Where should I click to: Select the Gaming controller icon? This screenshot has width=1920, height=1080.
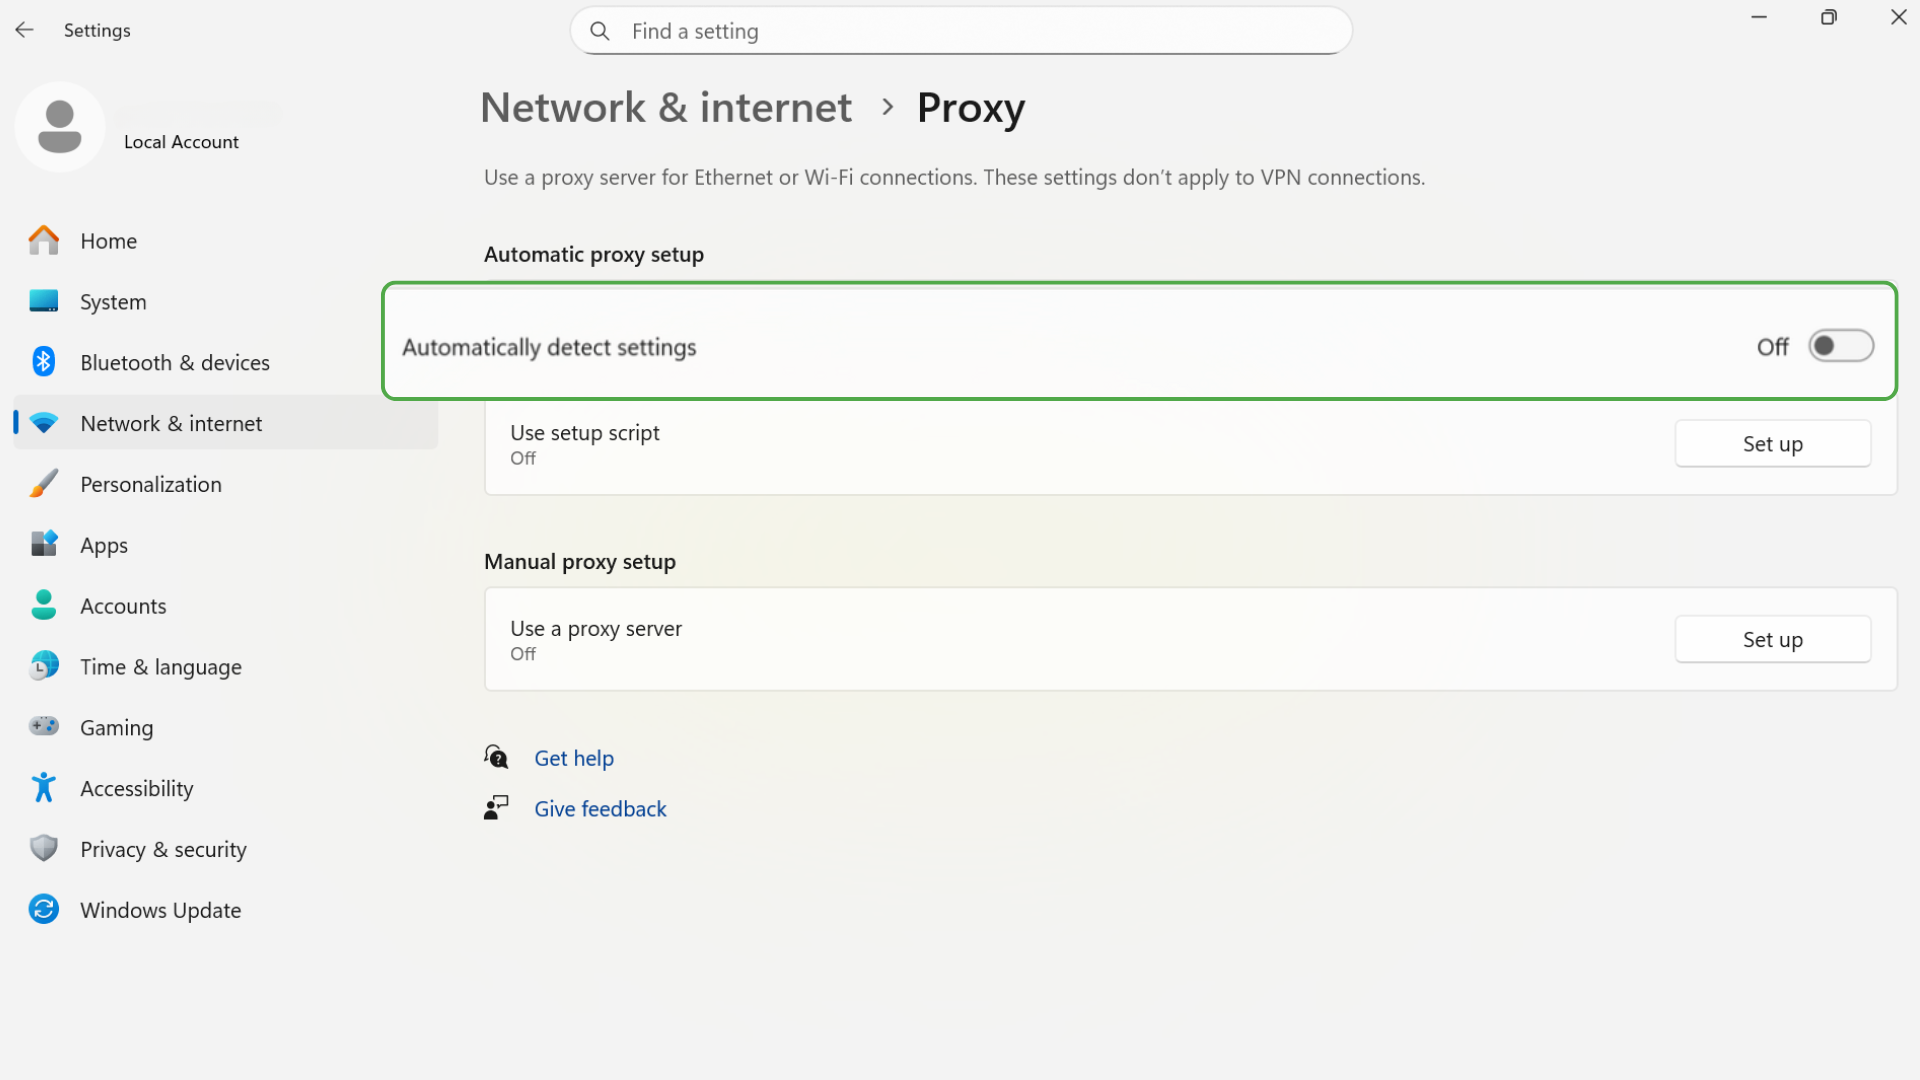[x=44, y=727]
